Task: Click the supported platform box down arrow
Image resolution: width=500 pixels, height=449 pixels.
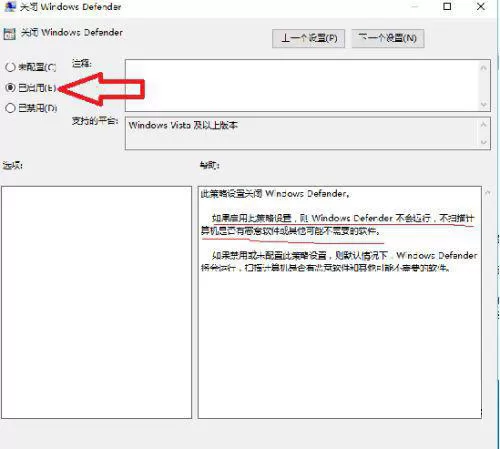Action: pyautogui.click(x=484, y=142)
